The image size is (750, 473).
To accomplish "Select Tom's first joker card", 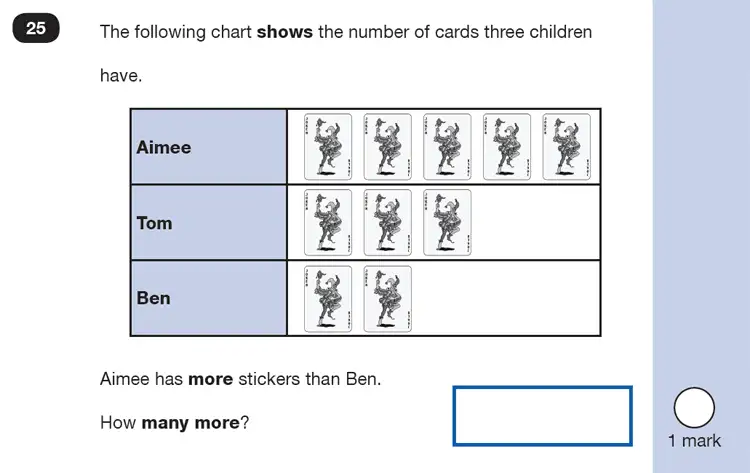I will coord(328,222).
